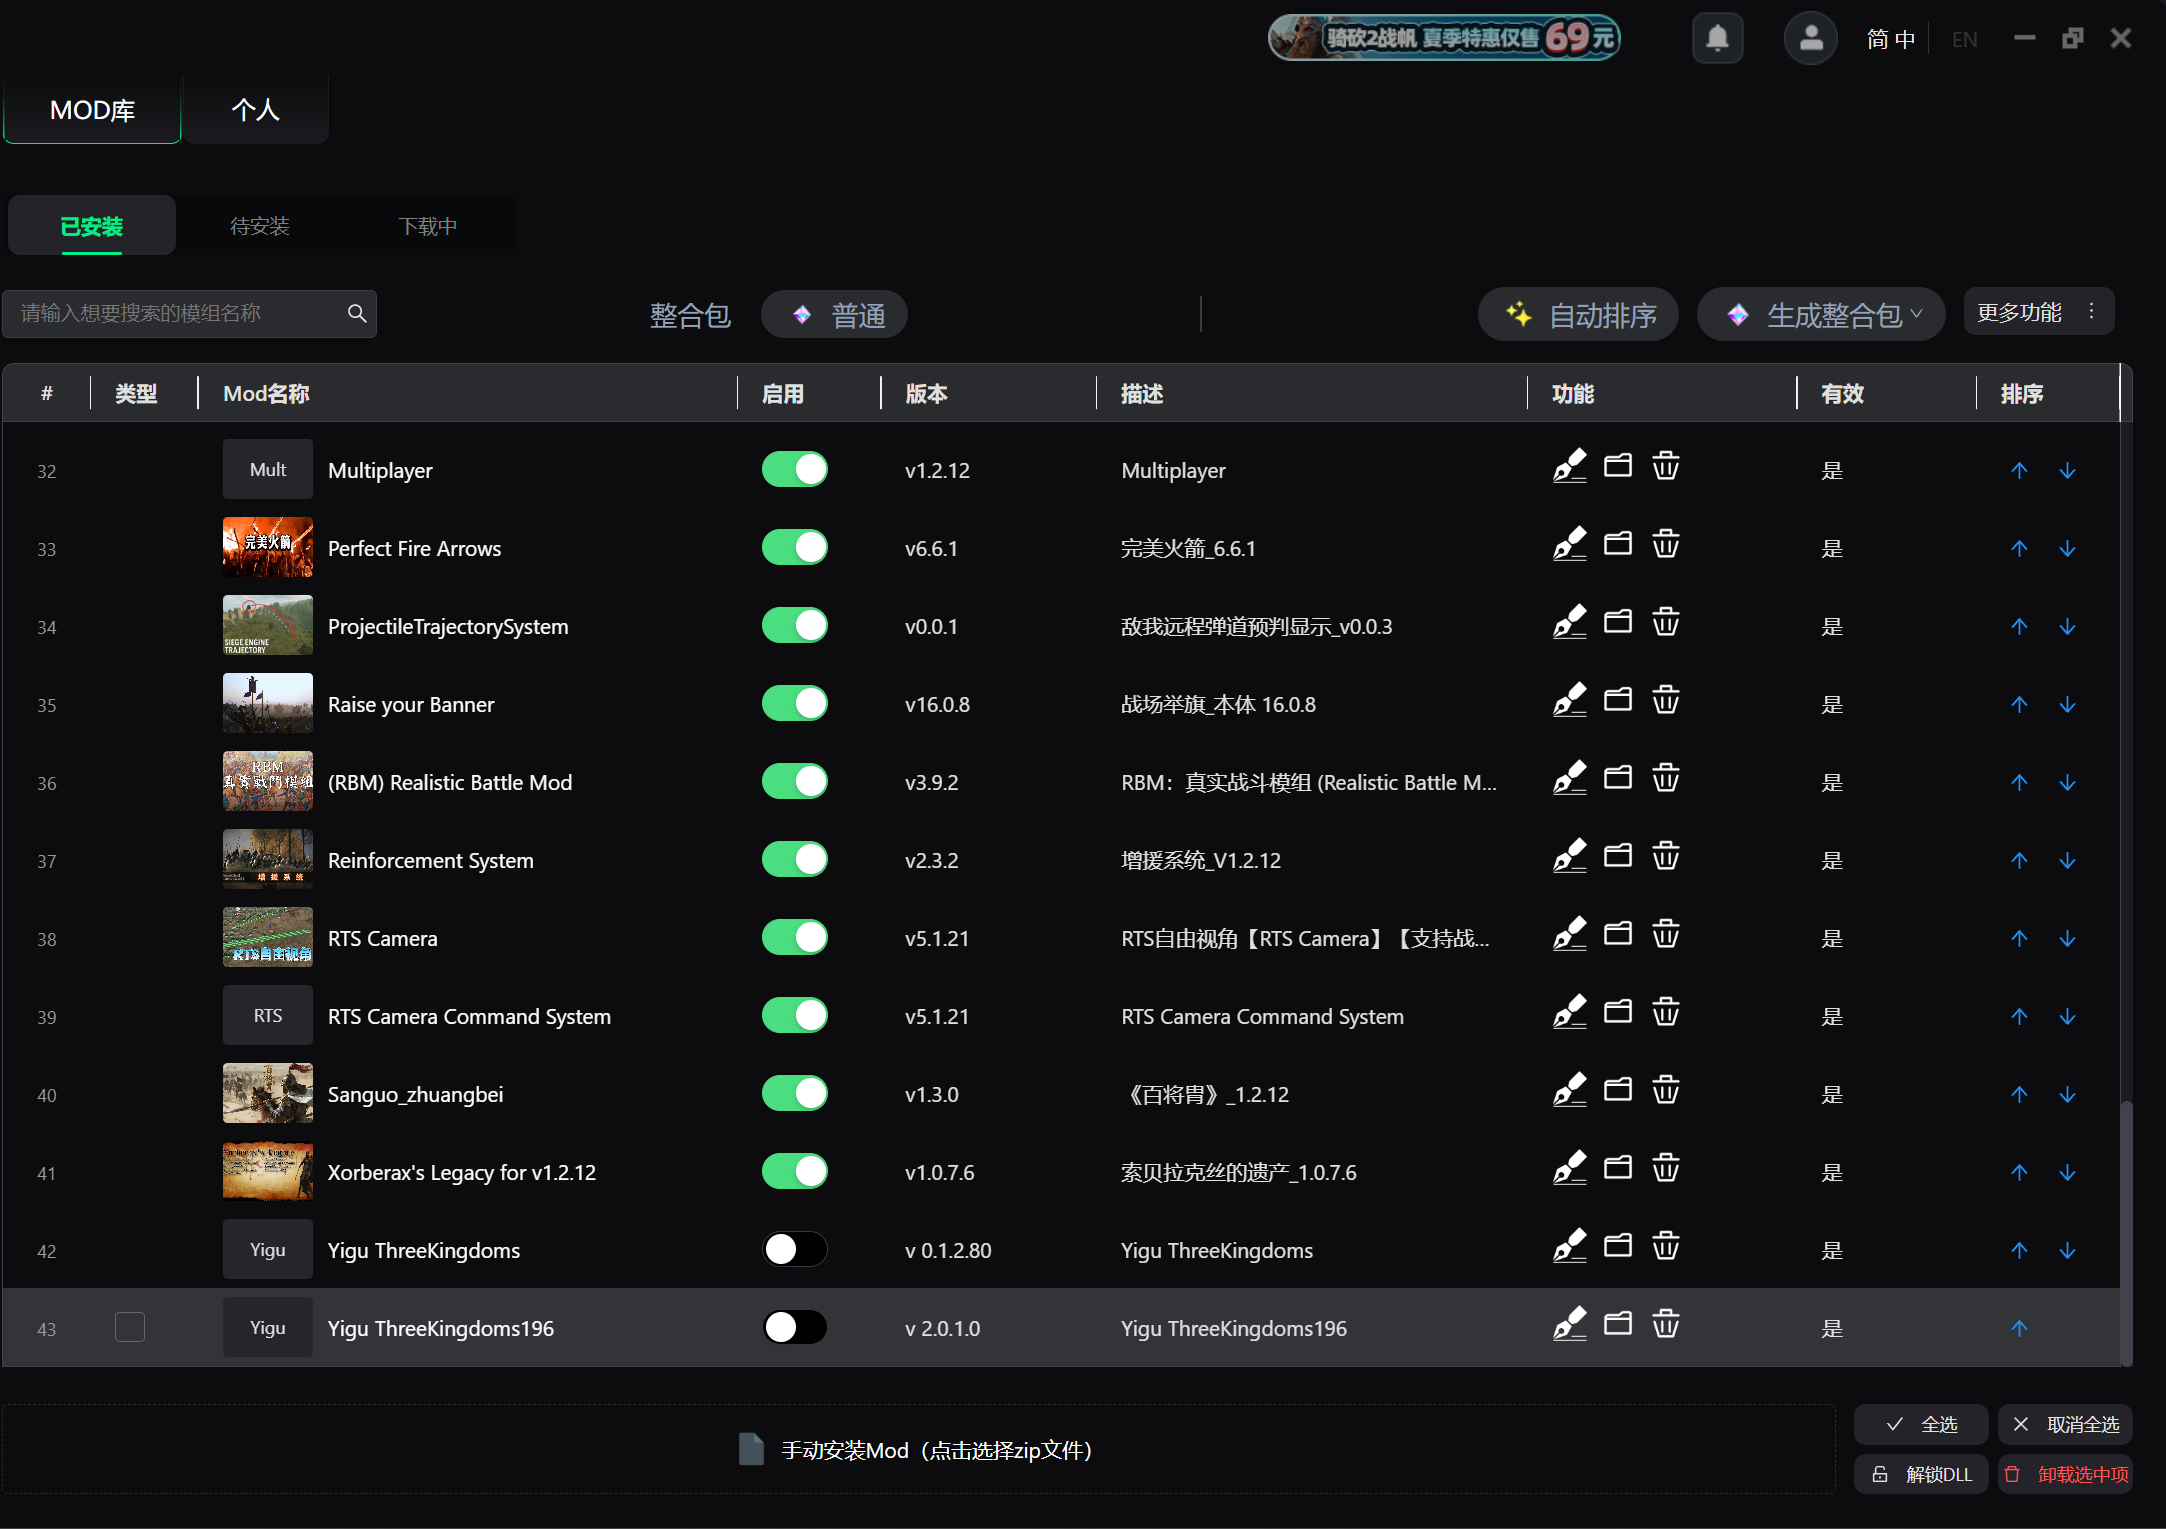Click the 取消全选 button
2166x1529 pixels.
pos(2065,1425)
